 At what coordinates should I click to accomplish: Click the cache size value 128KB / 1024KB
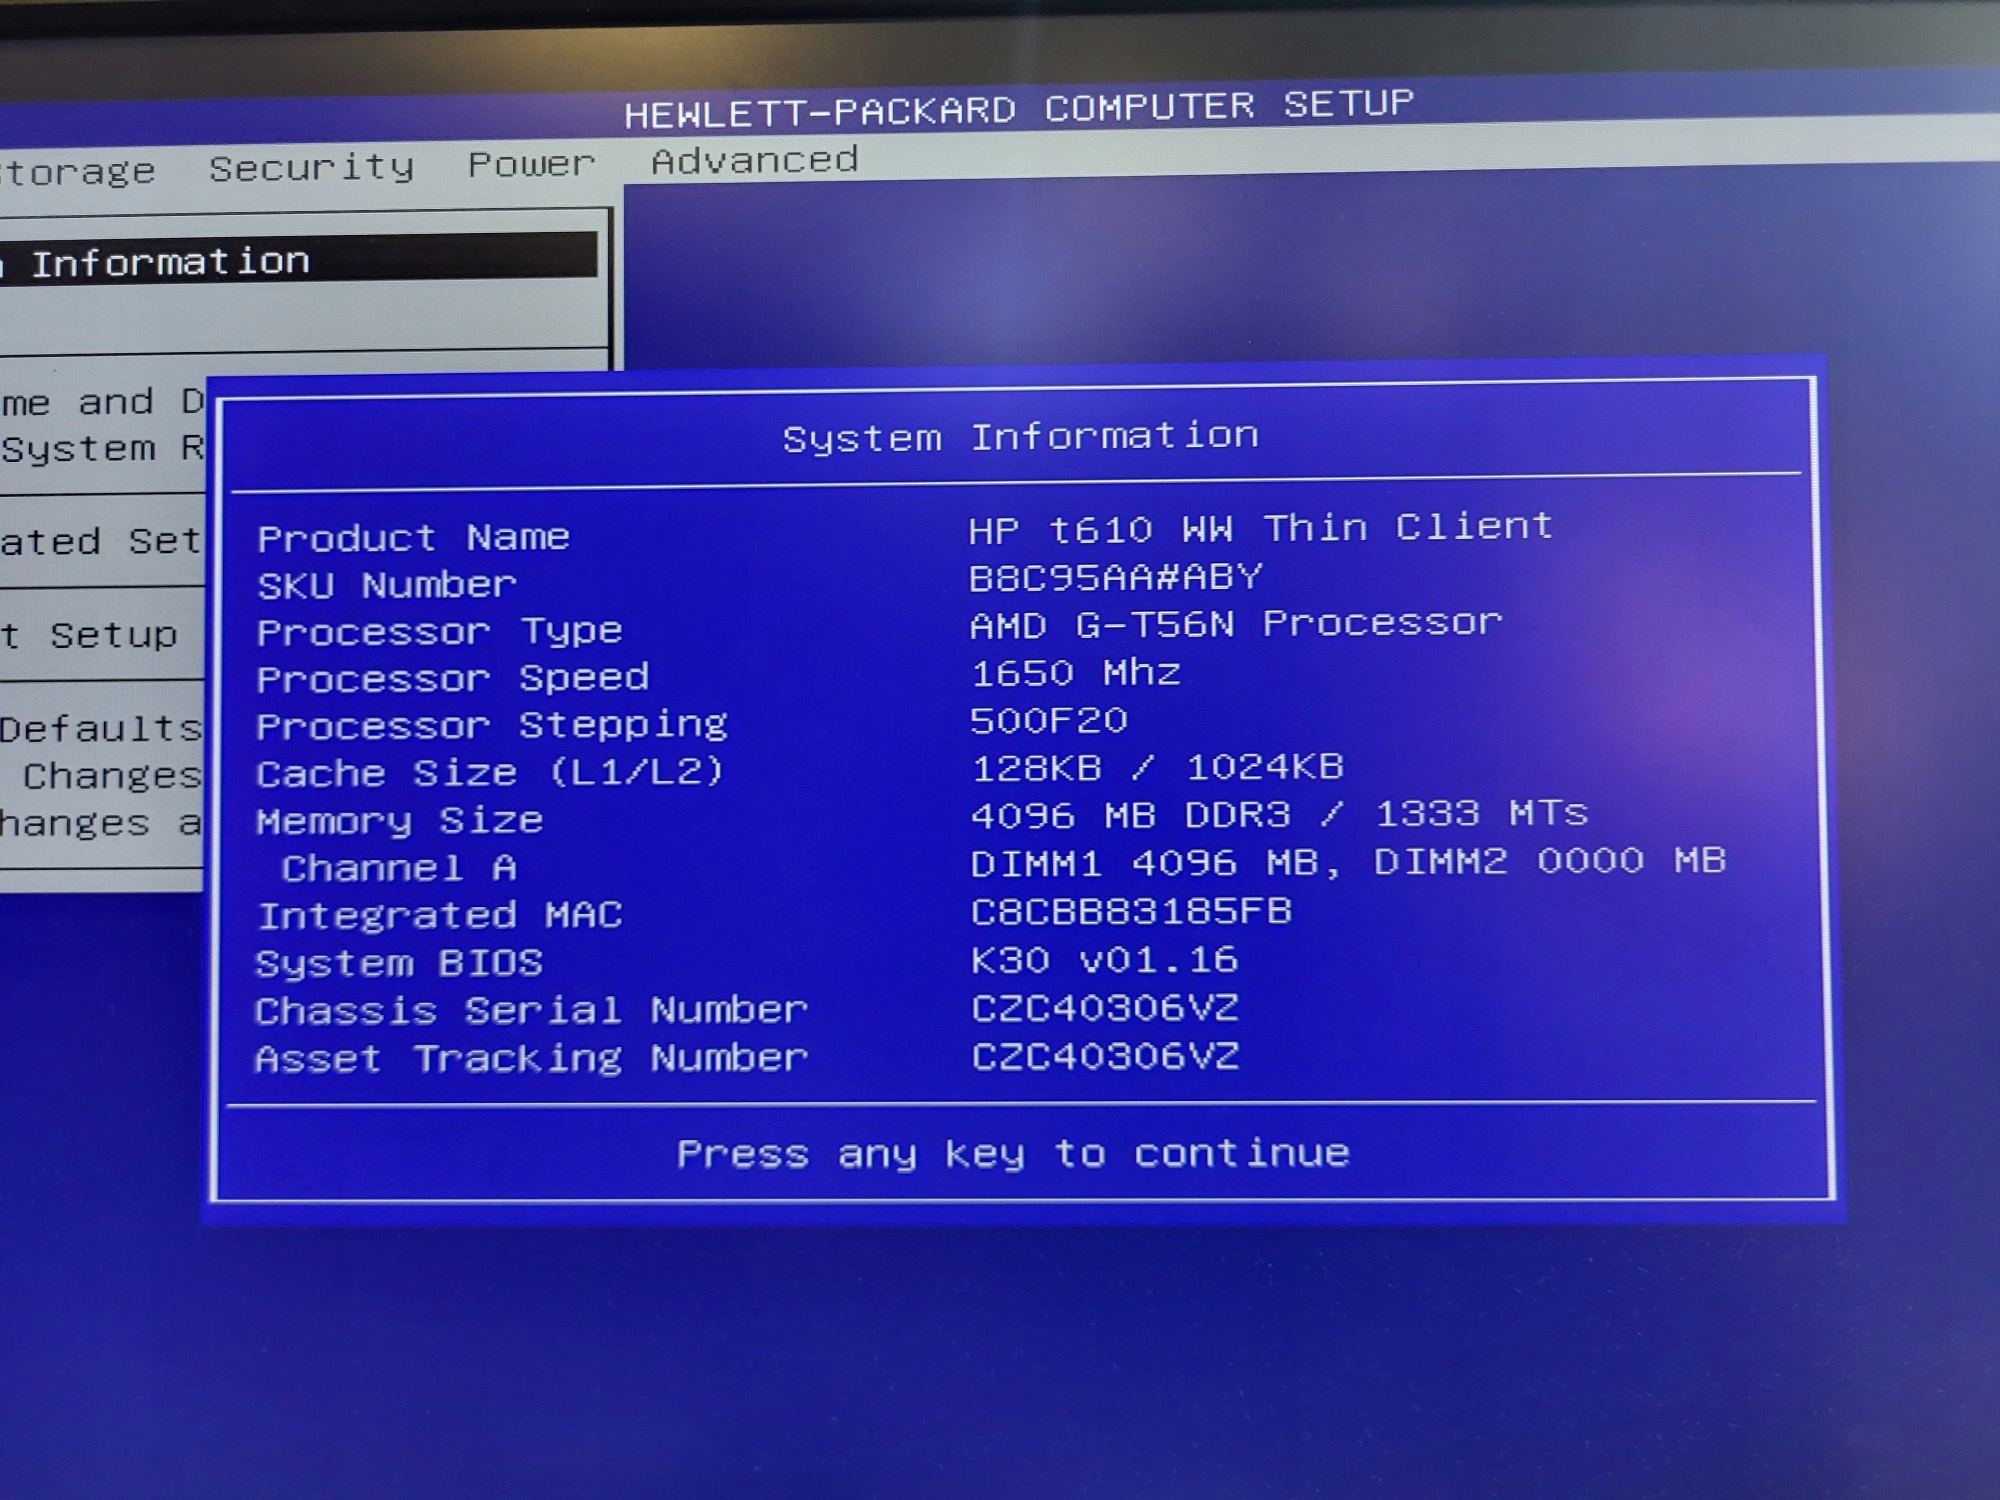tap(1157, 767)
